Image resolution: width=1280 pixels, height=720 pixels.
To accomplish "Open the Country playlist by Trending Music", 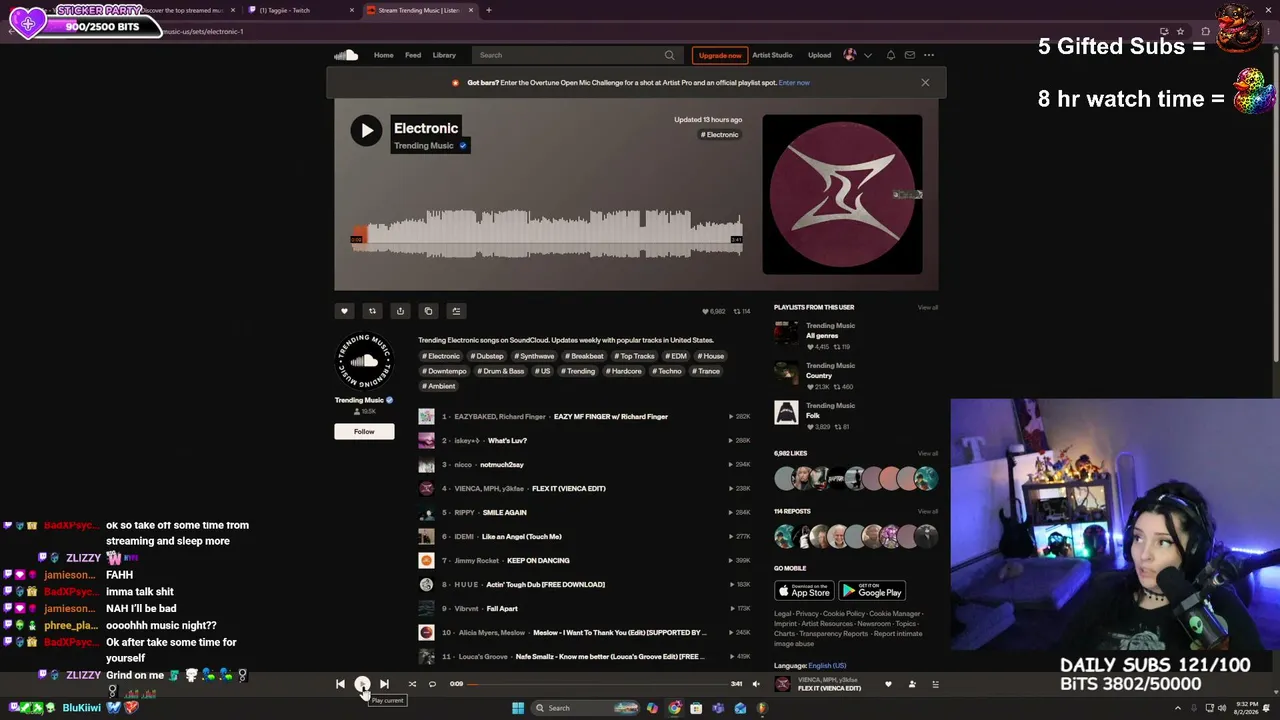I will click(x=819, y=376).
